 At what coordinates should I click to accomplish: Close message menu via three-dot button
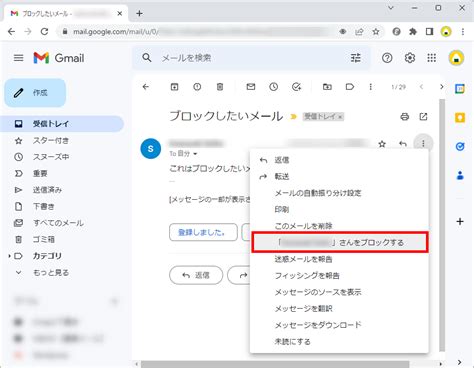click(x=423, y=144)
